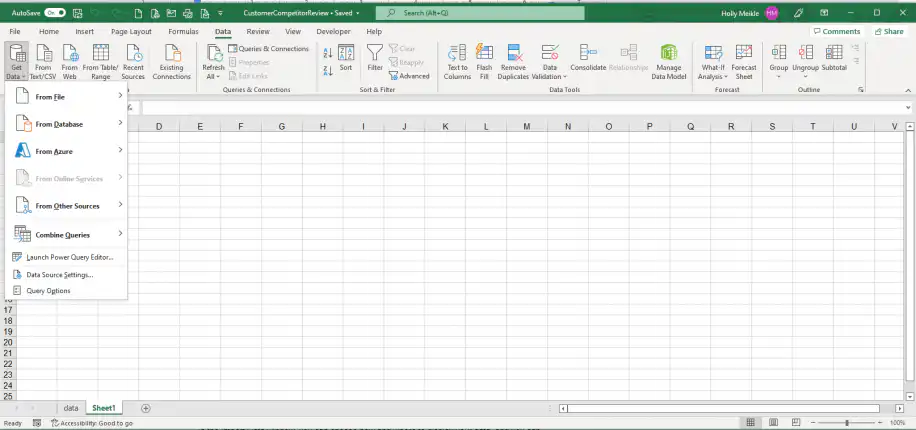Click the Ungroup outline icon
The image size is (916, 430).
(x=806, y=53)
